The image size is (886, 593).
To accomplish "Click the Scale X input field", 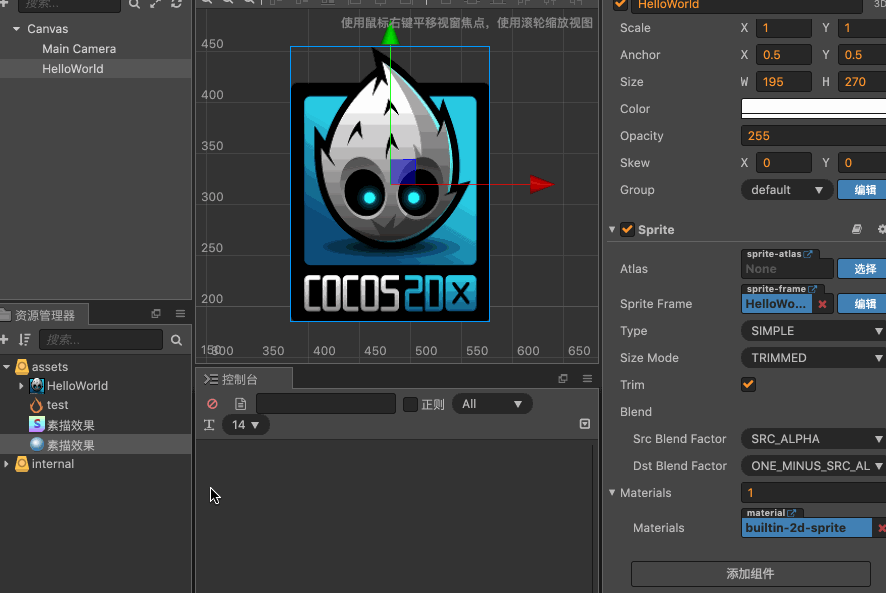I will 783,28.
